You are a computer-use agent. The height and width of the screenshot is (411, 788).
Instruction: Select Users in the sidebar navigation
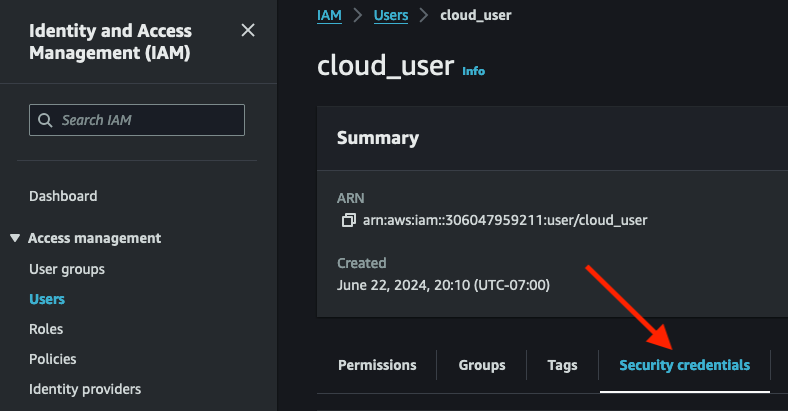[47, 299]
